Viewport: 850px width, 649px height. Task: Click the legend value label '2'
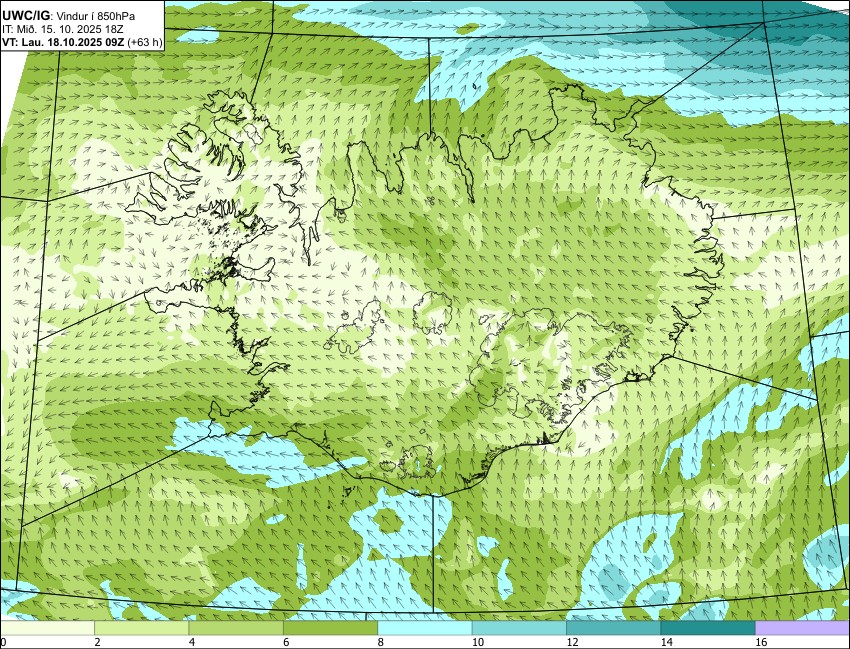[x=98, y=642]
